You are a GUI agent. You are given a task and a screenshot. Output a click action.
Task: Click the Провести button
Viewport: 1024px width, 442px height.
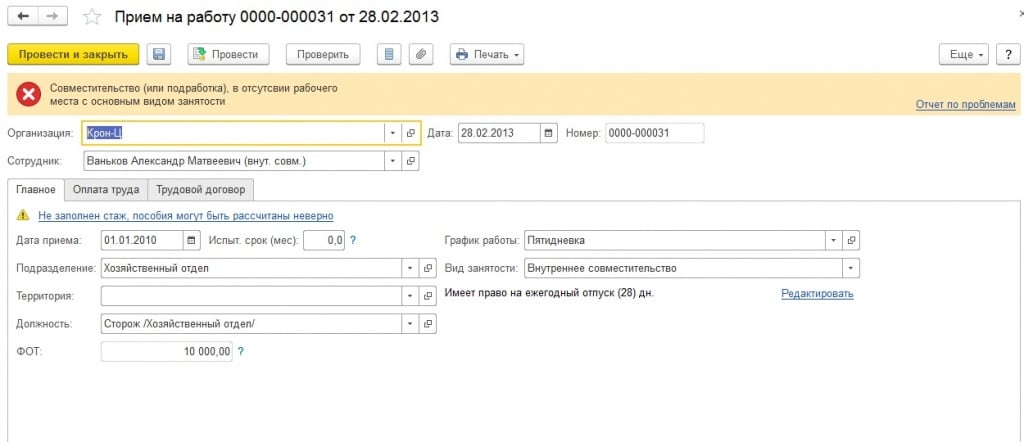(228, 55)
